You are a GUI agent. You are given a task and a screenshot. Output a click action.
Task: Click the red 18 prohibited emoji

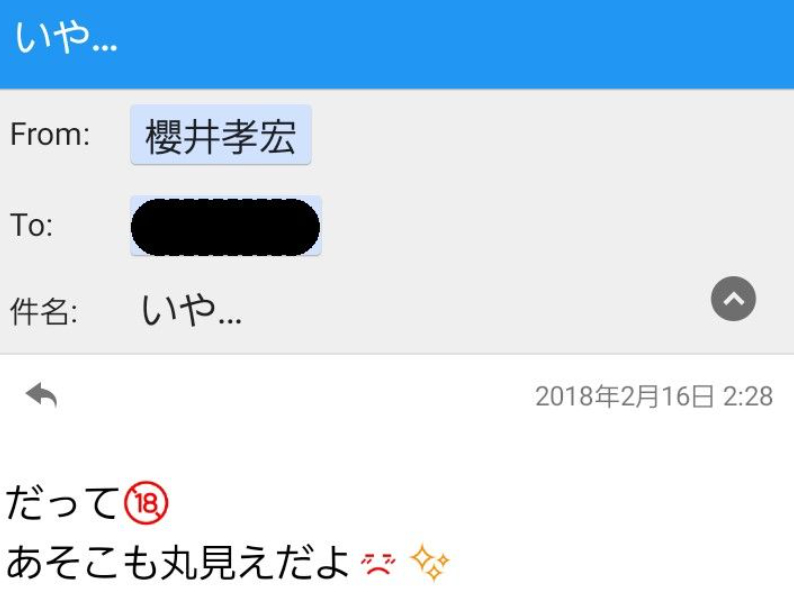click(146, 503)
